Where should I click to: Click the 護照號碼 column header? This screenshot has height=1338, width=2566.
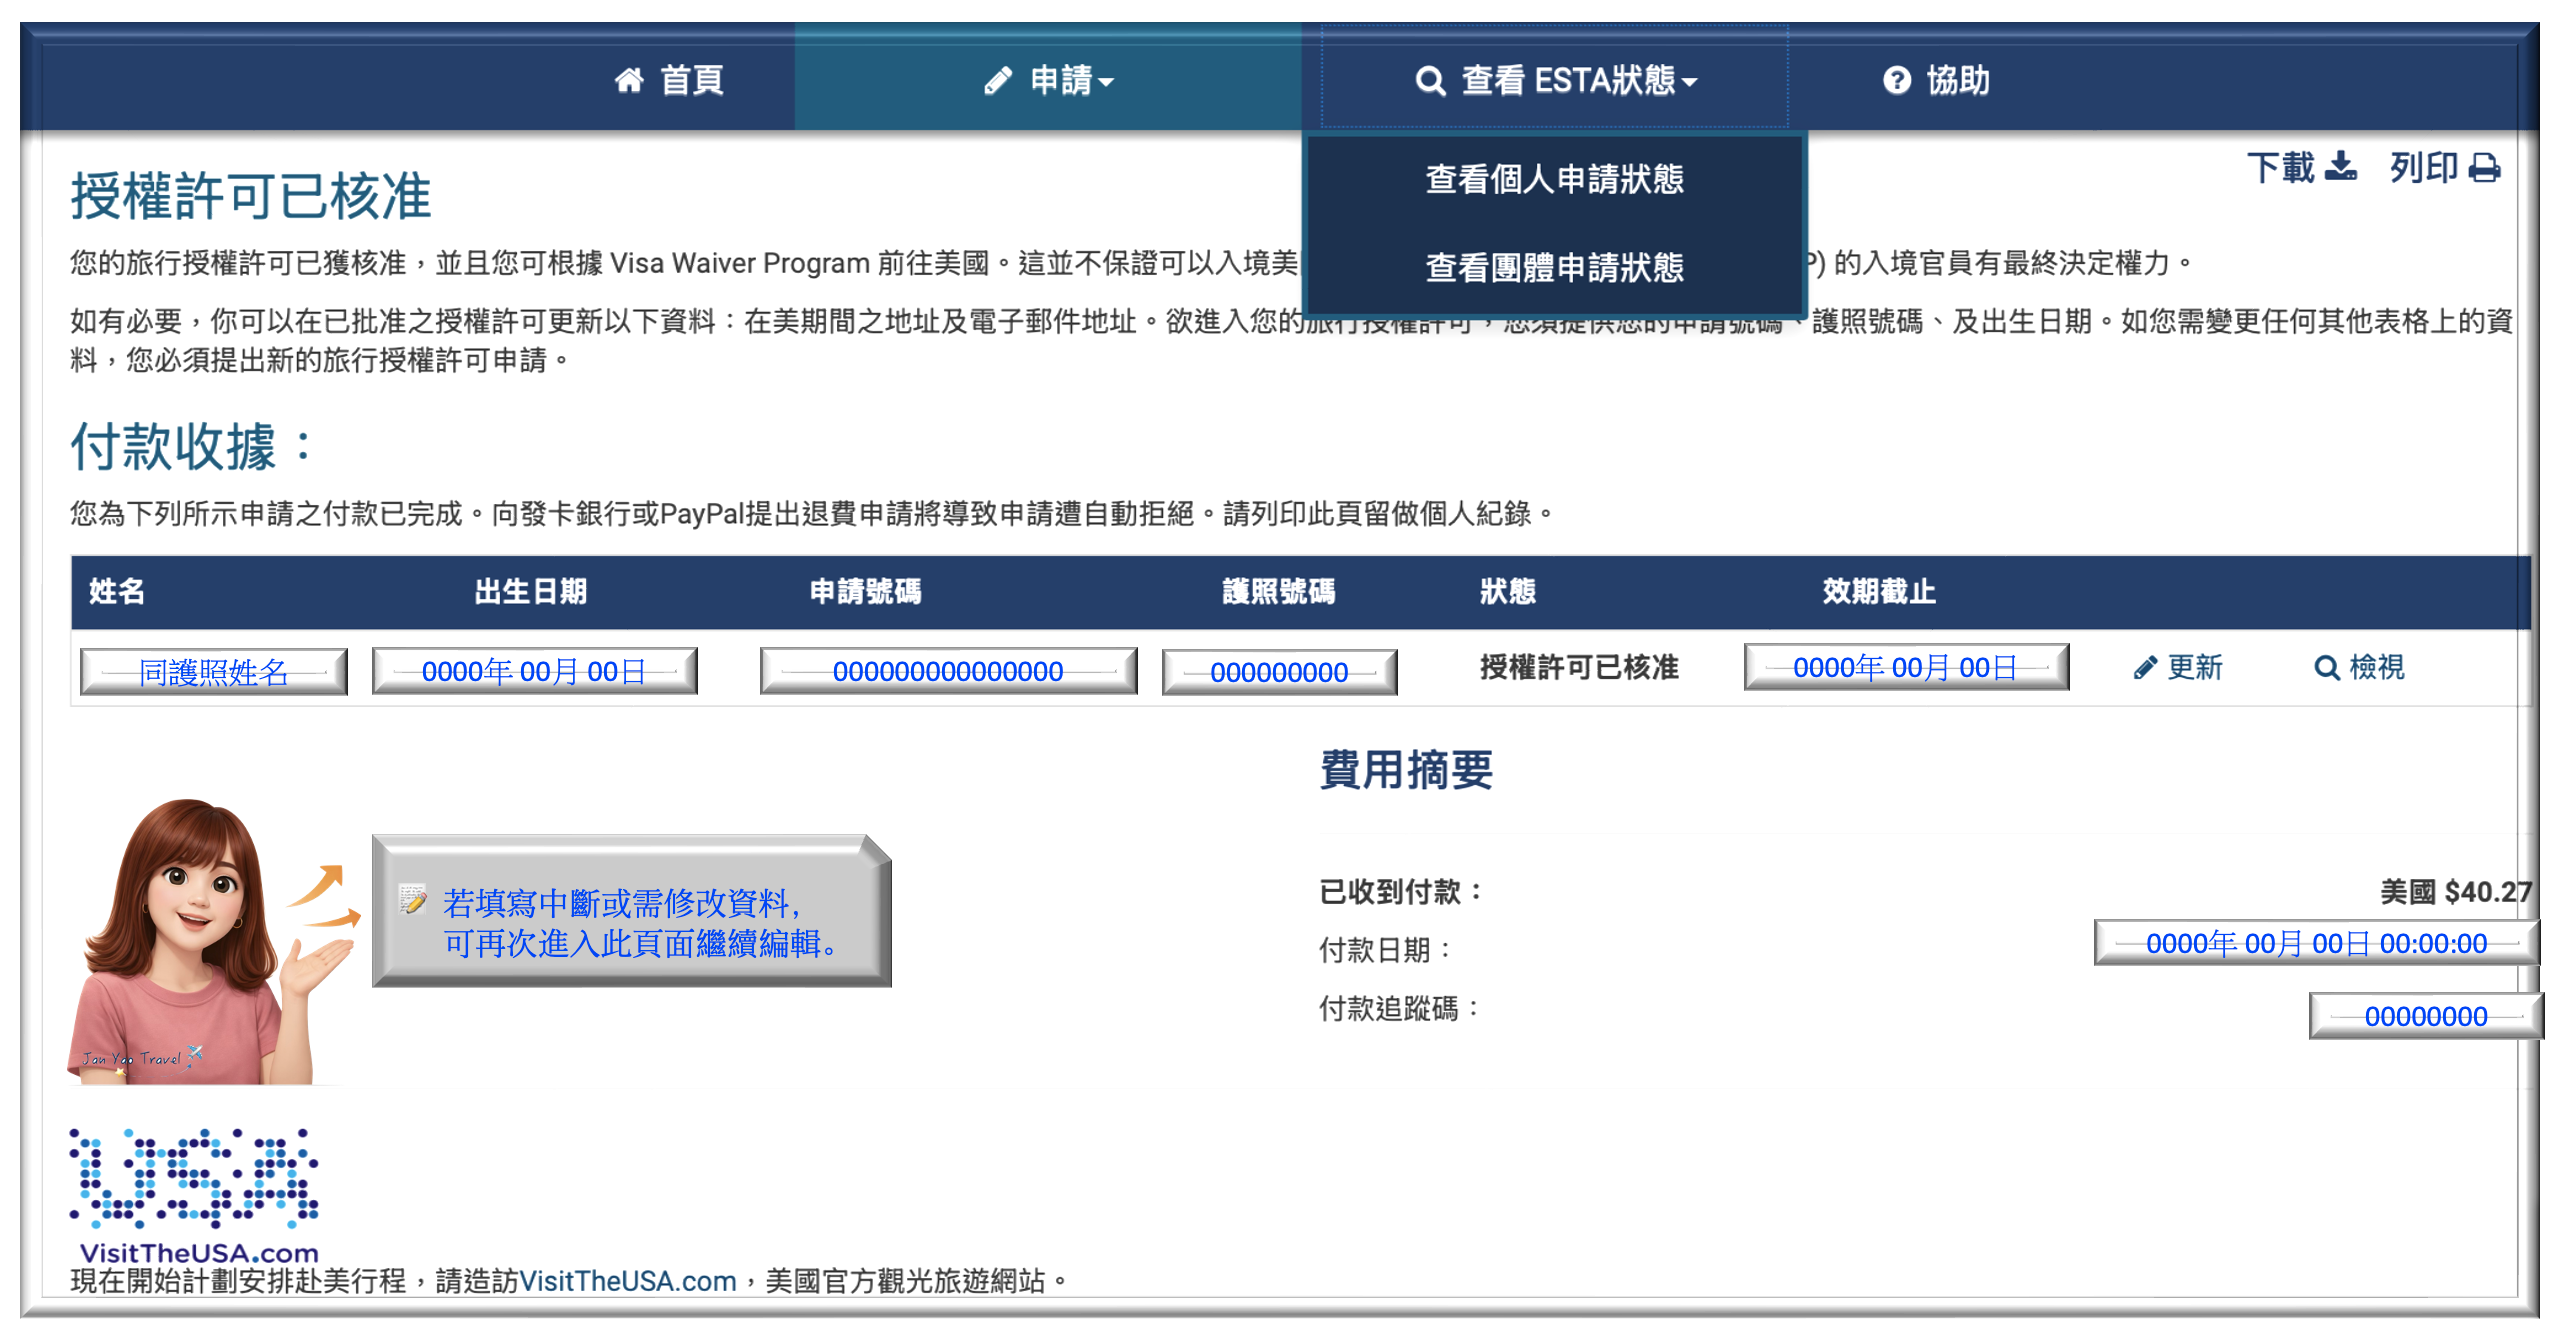click(1278, 592)
